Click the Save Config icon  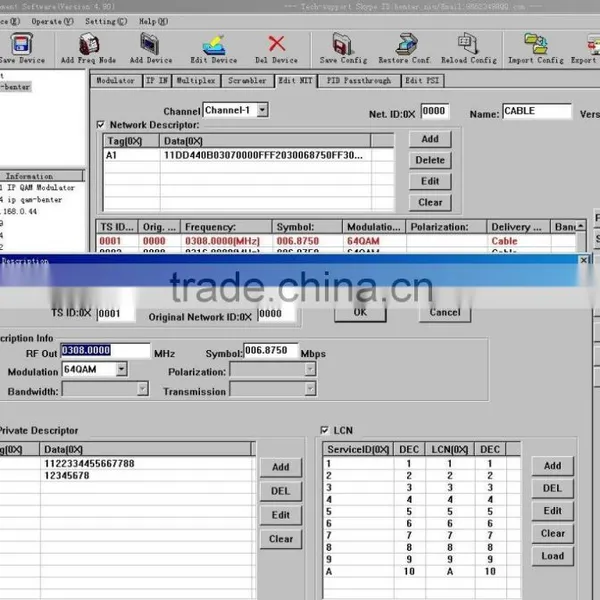tap(342, 44)
